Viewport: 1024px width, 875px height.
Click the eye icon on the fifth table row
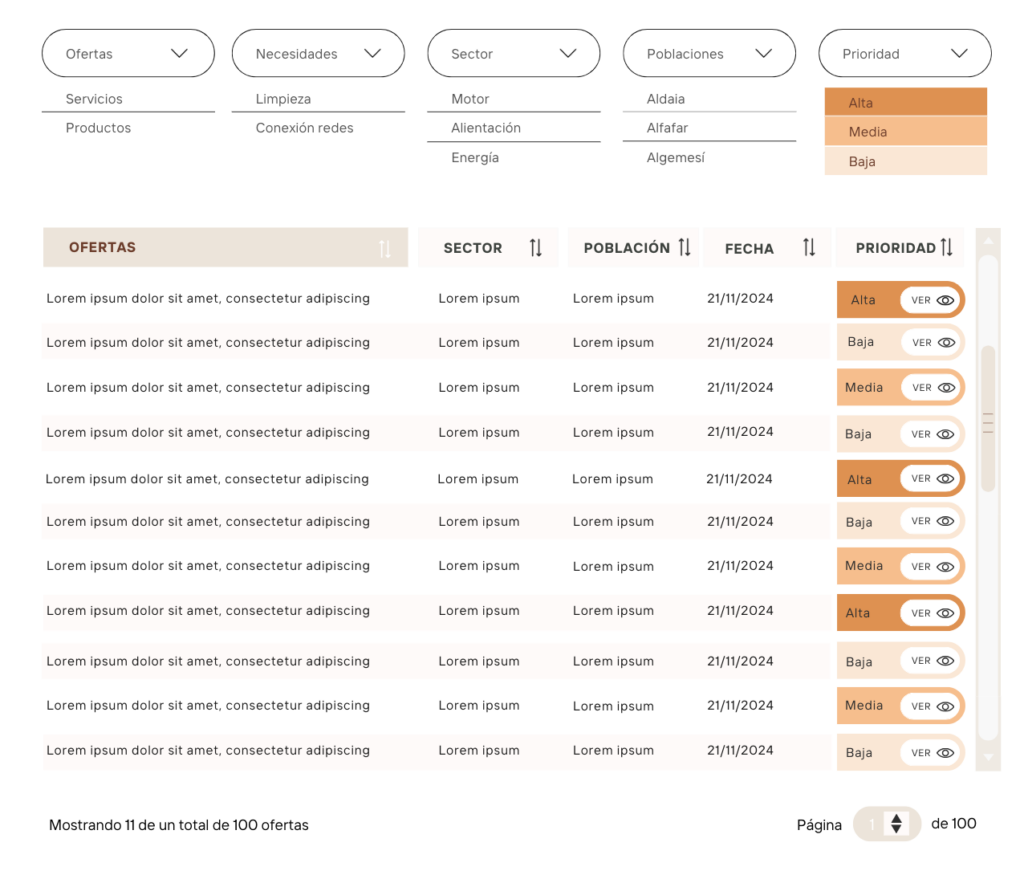click(x=945, y=479)
